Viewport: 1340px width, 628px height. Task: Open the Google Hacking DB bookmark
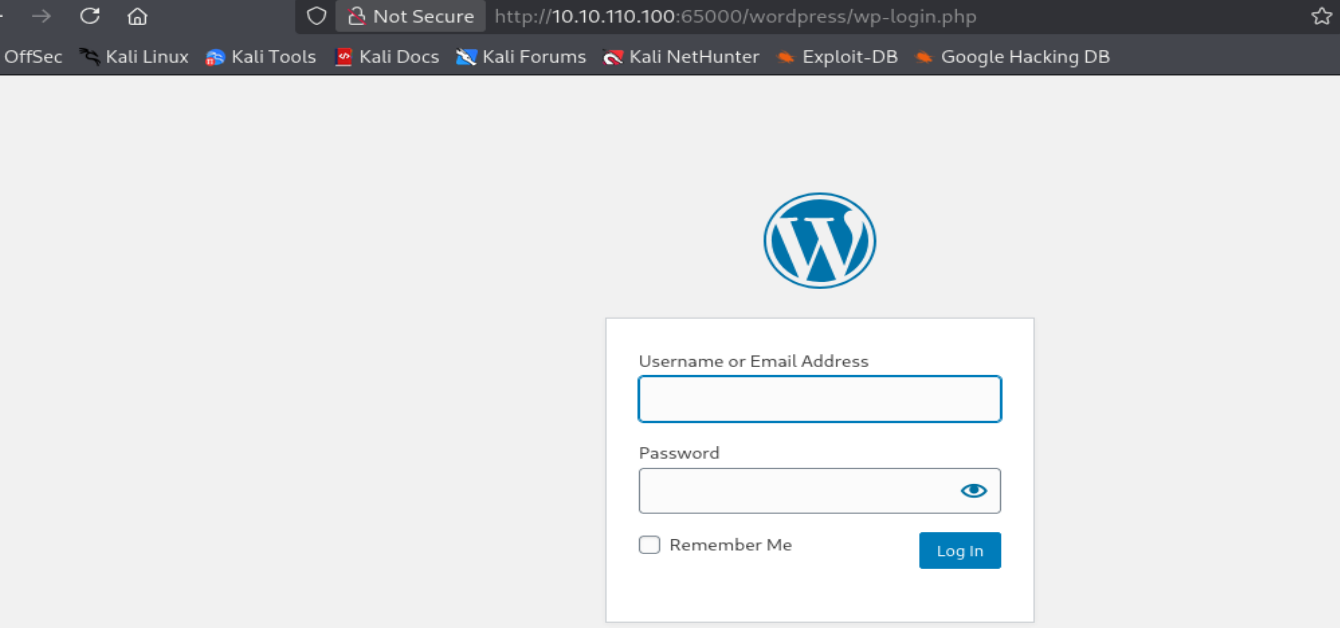(x=1012, y=57)
